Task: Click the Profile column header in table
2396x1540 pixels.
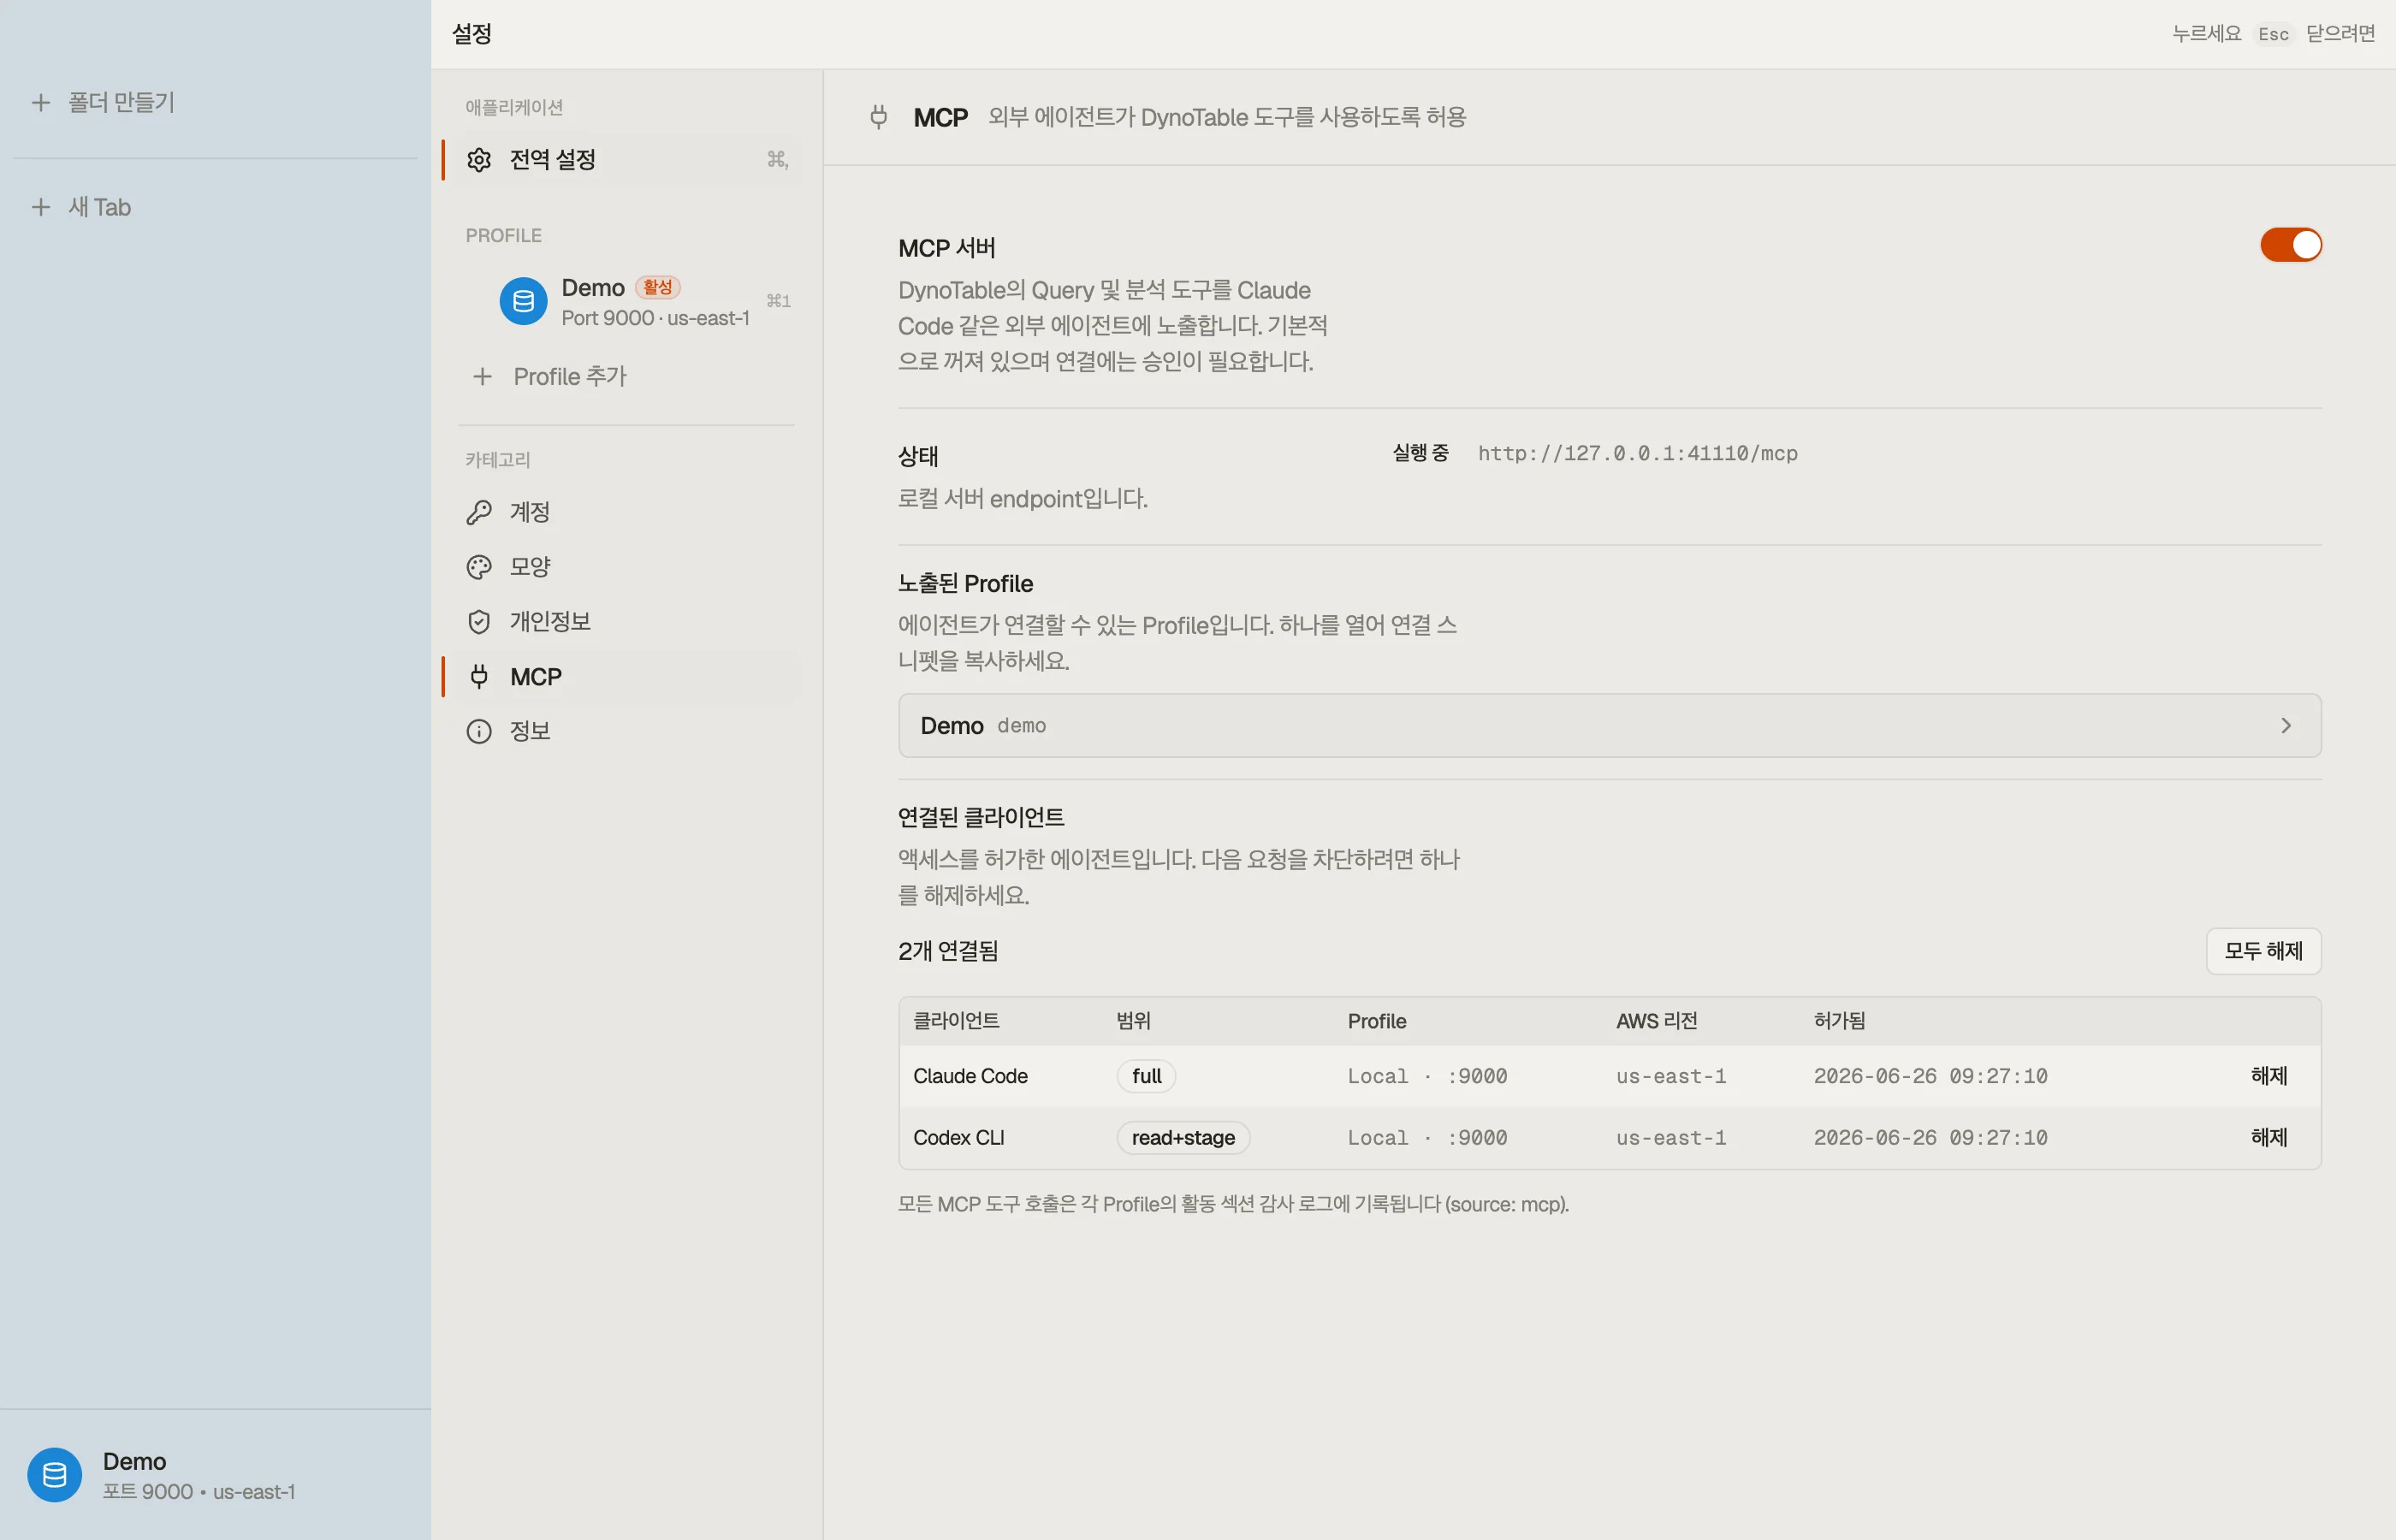Action: 1377,1021
